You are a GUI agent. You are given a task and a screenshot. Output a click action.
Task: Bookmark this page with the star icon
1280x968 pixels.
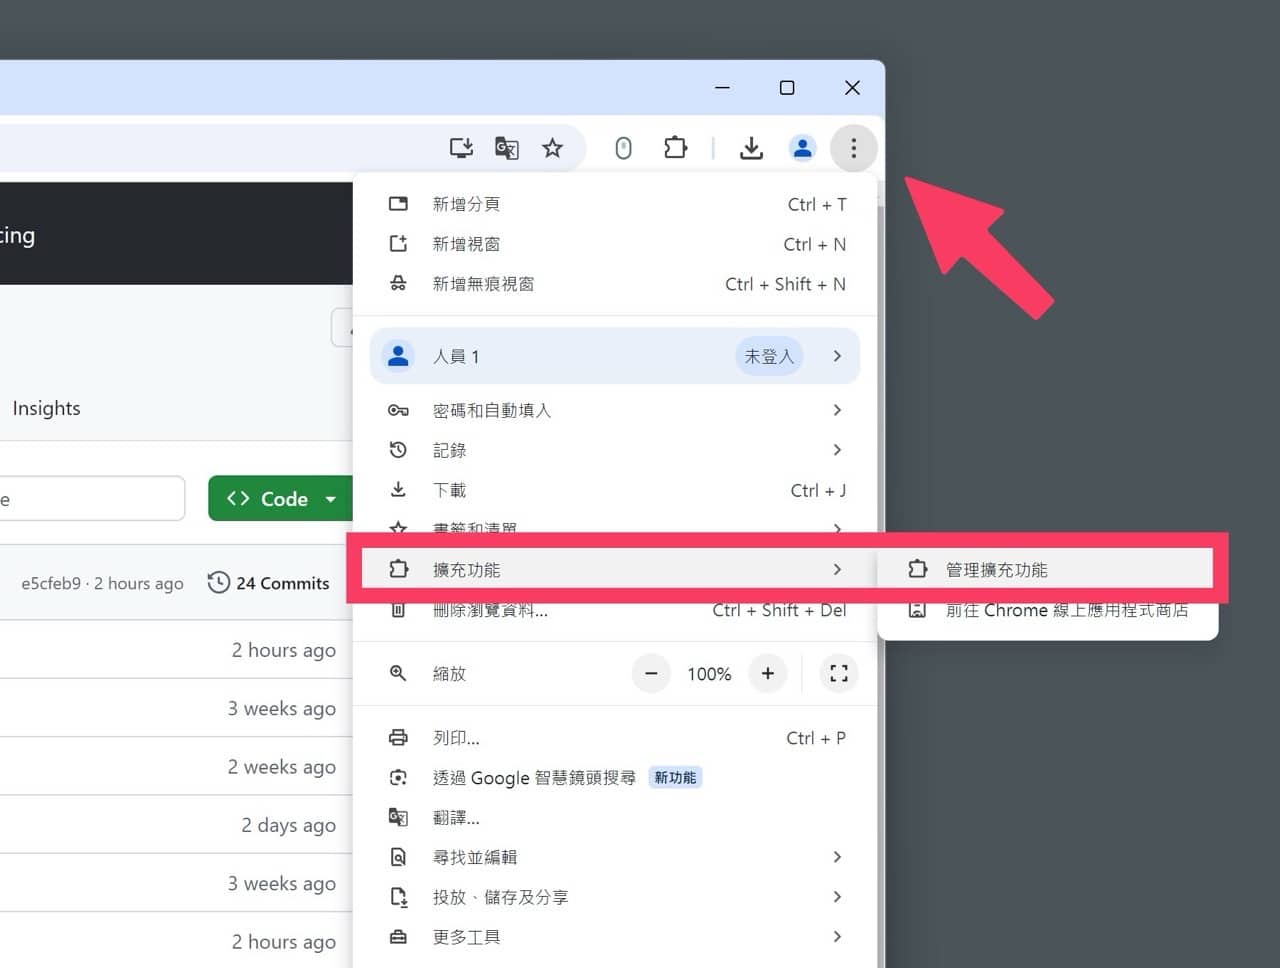[552, 148]
